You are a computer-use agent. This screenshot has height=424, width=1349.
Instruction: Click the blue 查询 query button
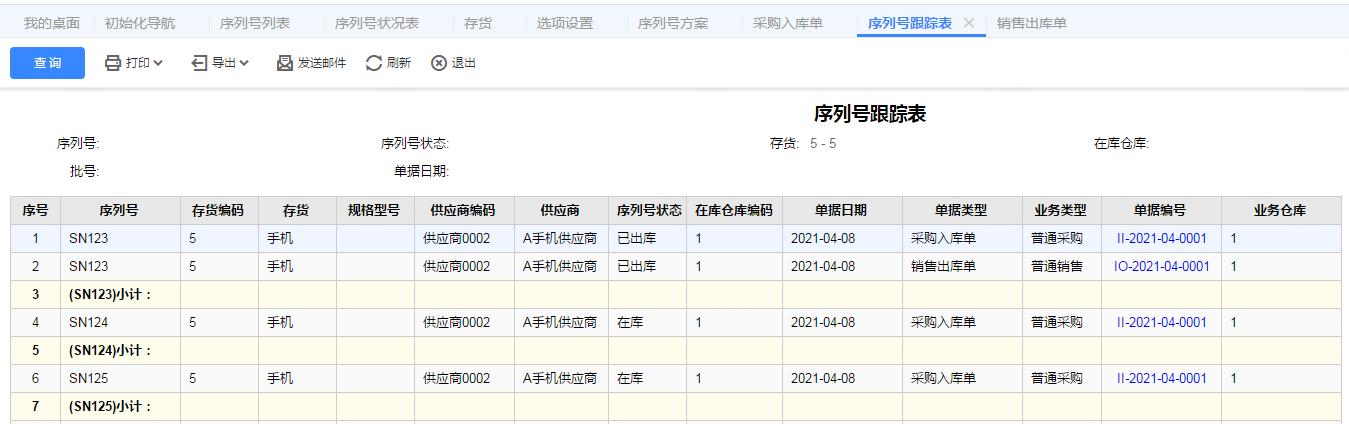47,63
